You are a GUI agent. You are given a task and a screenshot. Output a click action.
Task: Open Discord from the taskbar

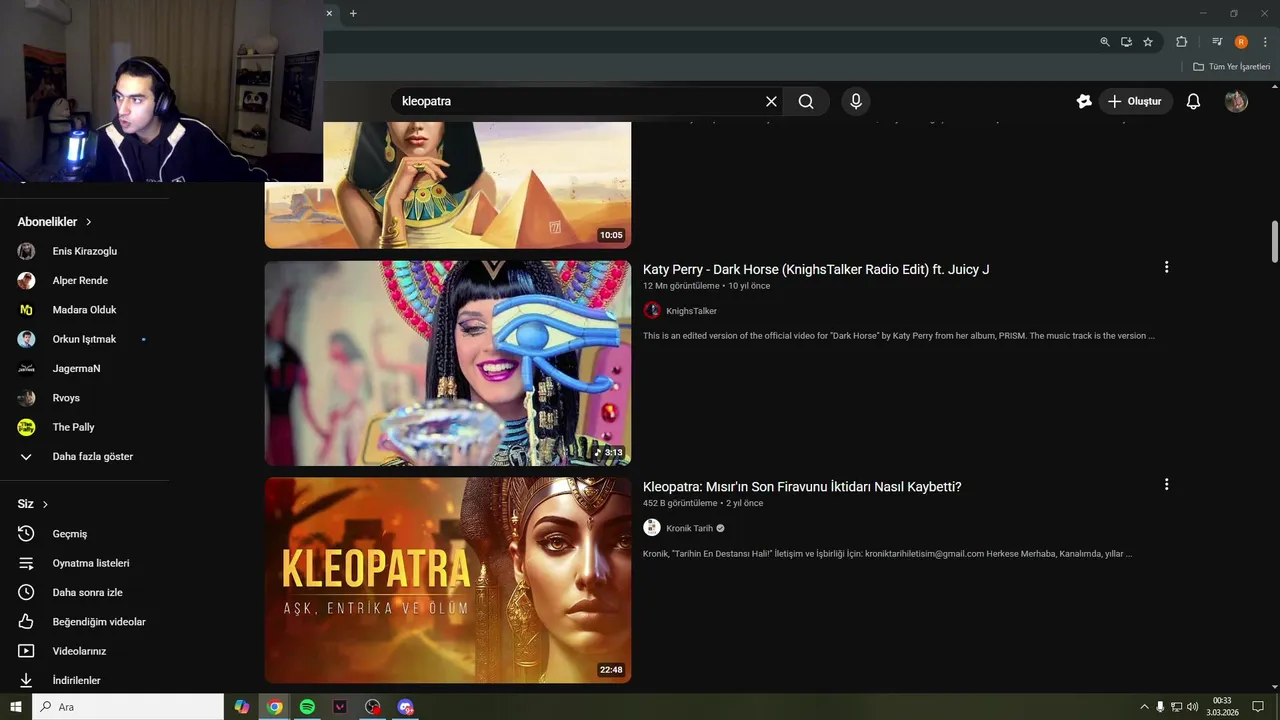coord(405,707)
